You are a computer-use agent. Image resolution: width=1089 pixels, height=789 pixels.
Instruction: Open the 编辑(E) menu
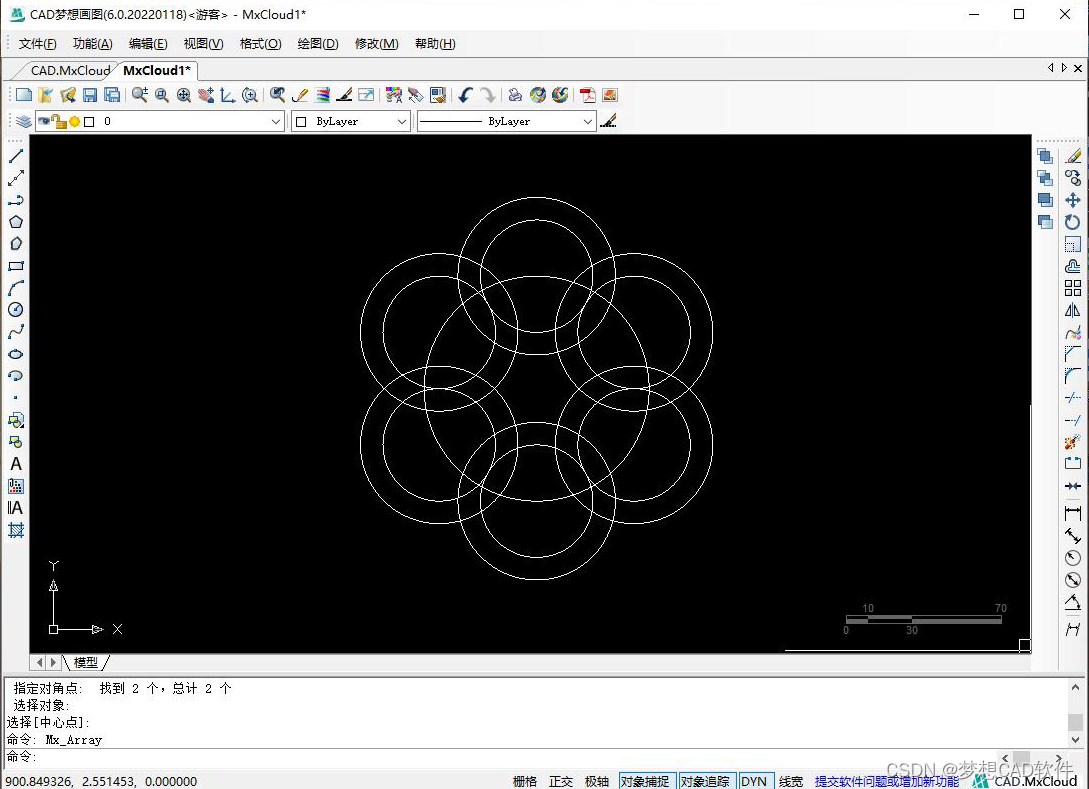click(148, 44)
